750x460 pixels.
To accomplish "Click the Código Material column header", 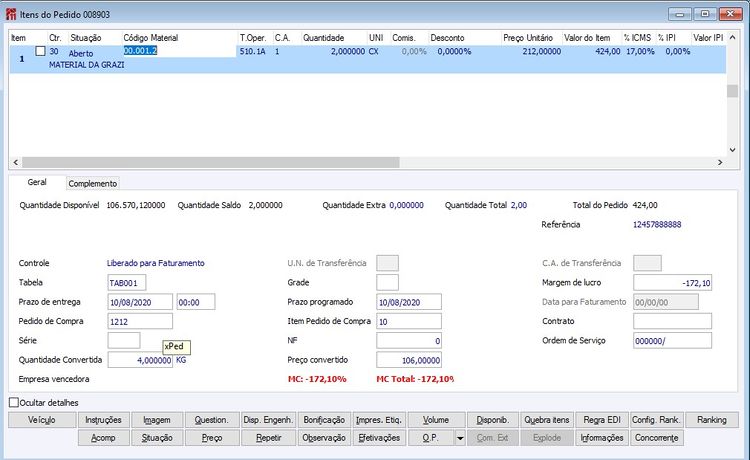I will 151,38.
